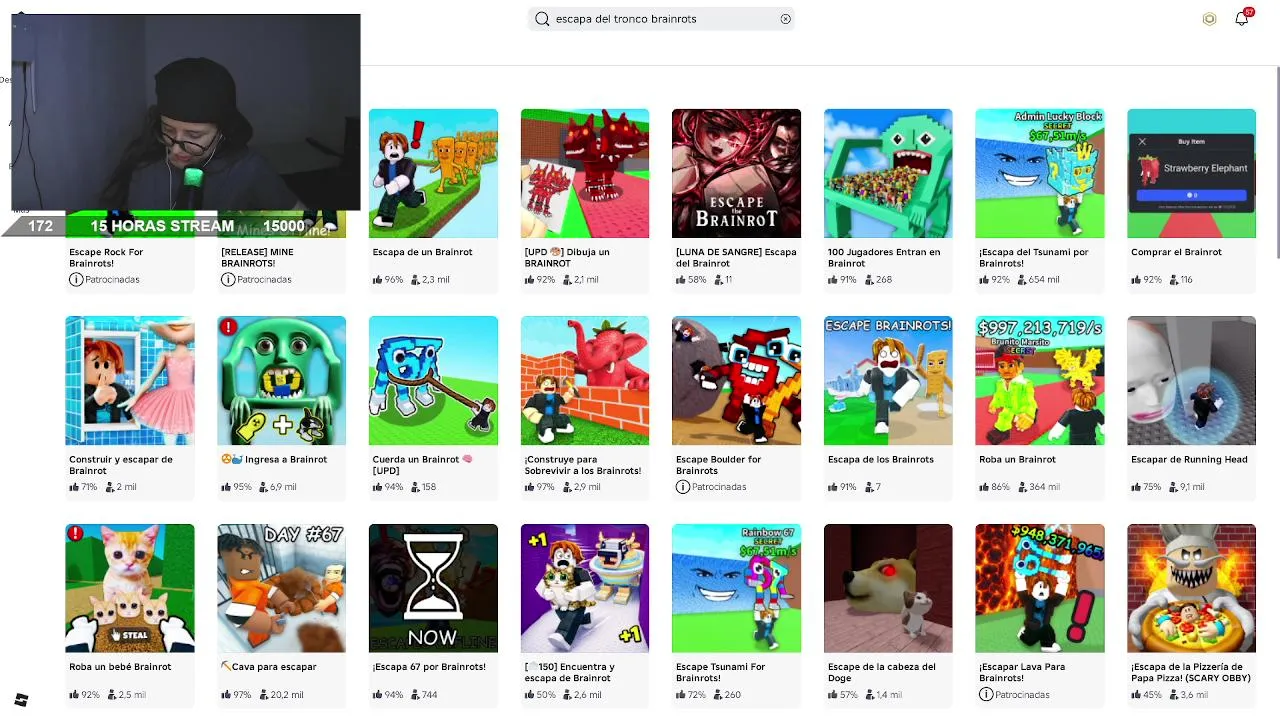
Task: Open 'Roba un bebé Brainrot' cat thumbnail
Action: 130,588
